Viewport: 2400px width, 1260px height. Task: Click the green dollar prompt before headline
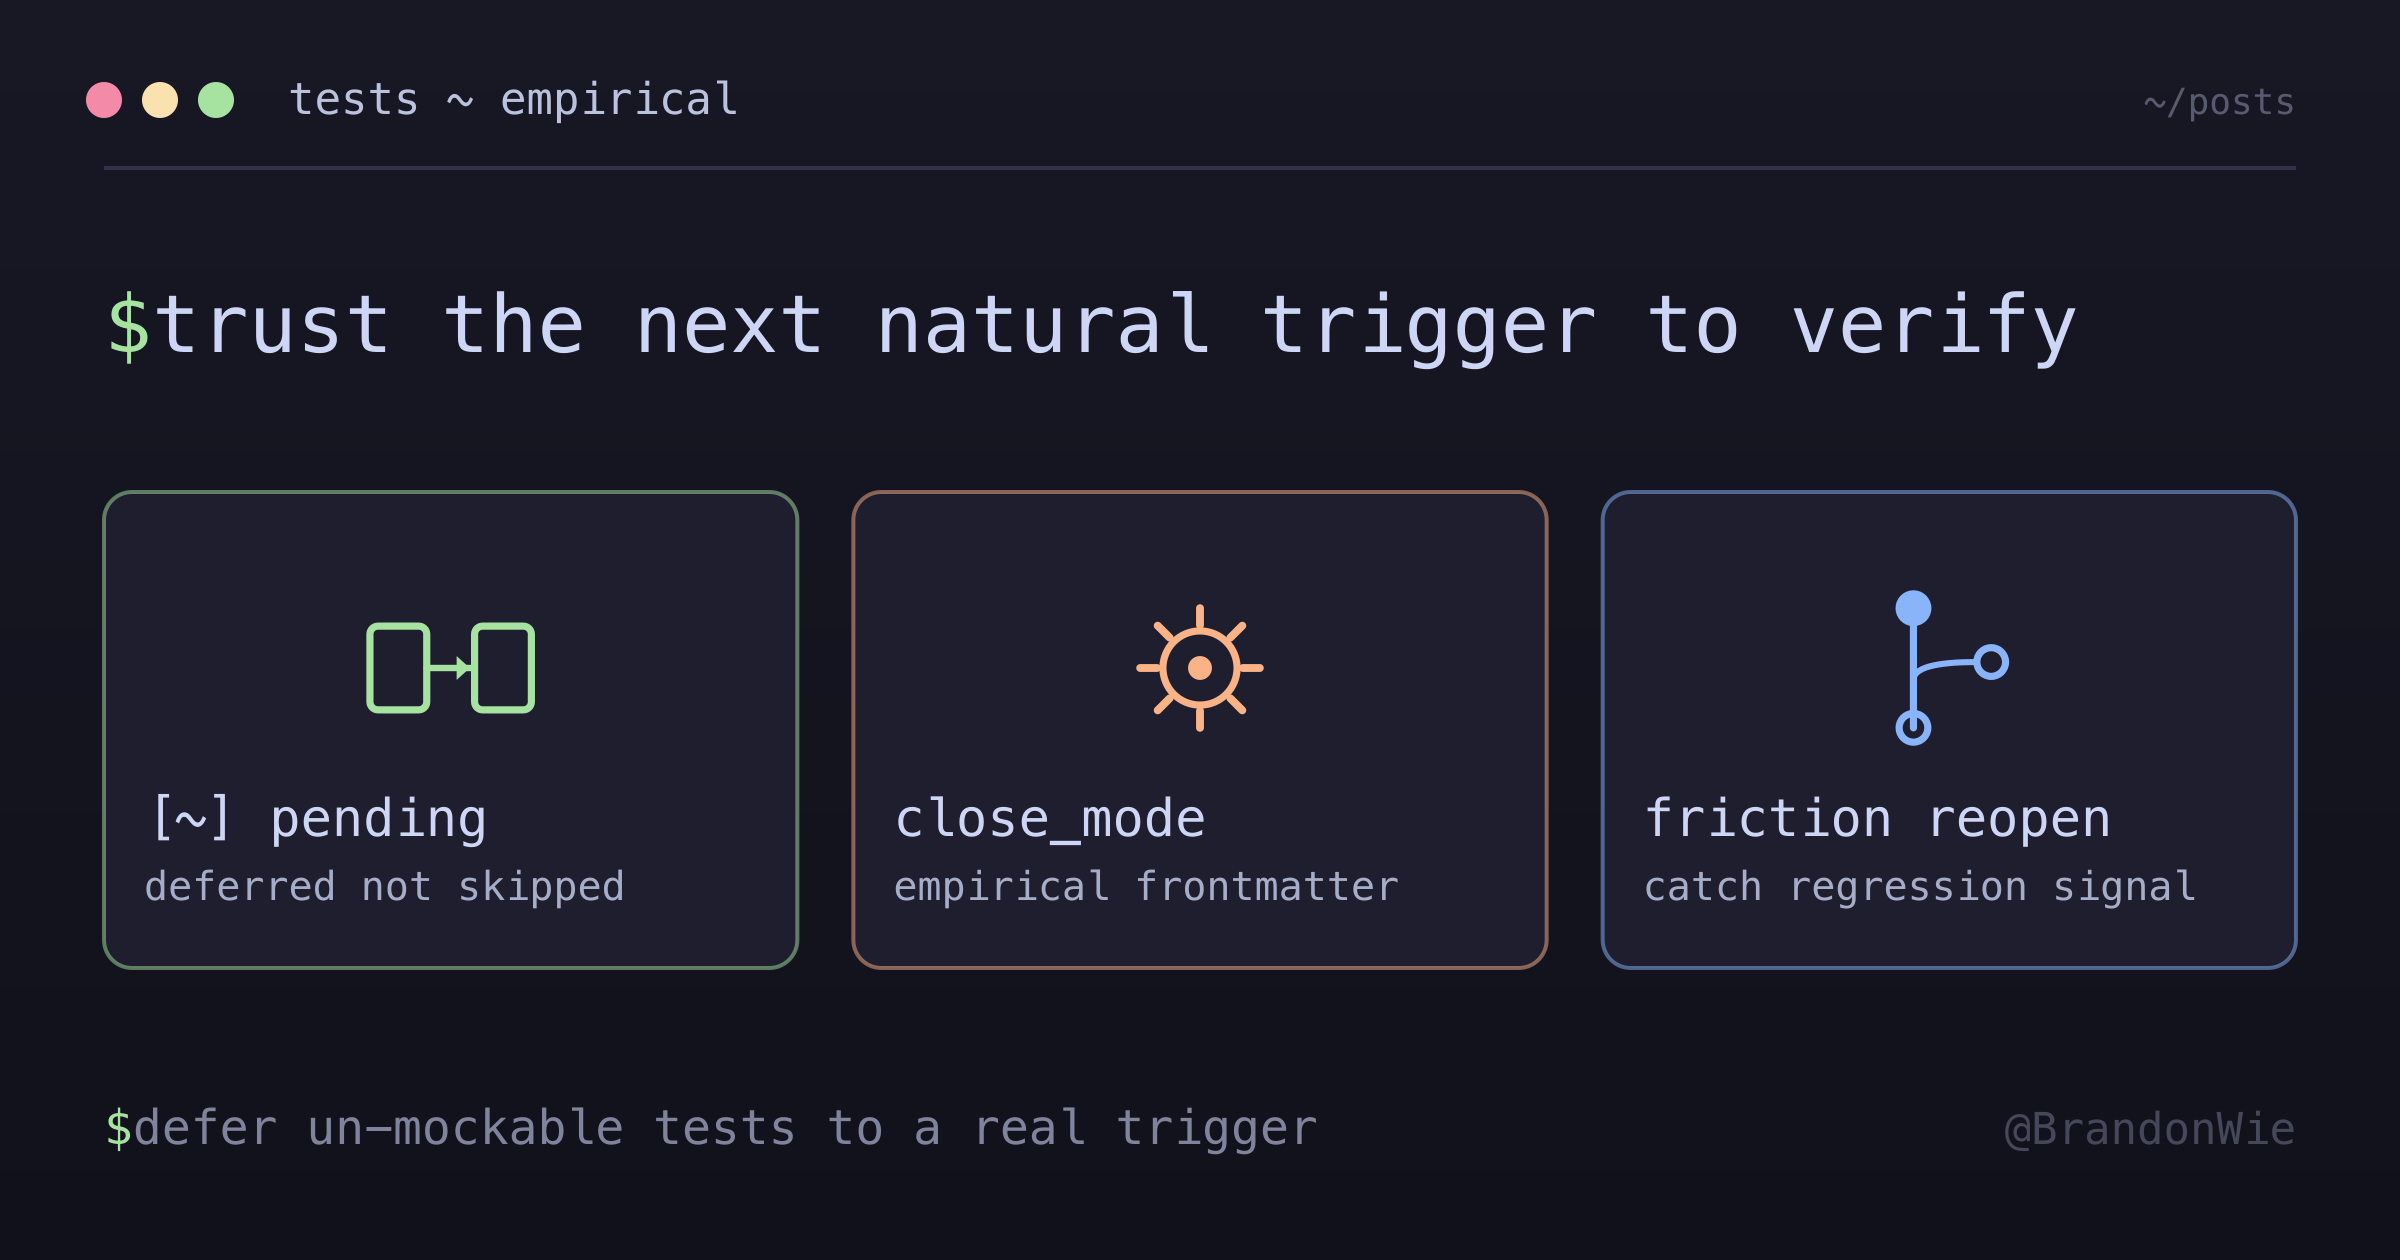click(x=128, y=326)
